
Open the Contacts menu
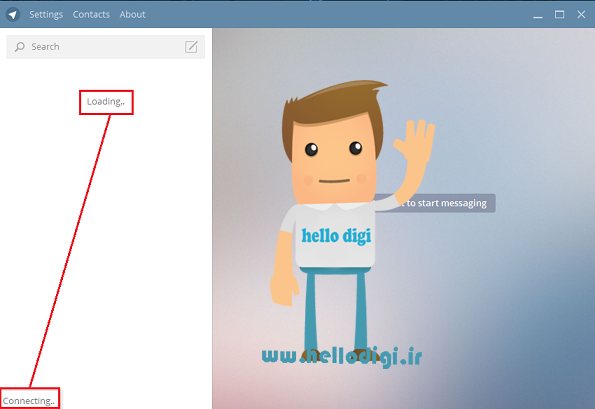click(91, 14)
